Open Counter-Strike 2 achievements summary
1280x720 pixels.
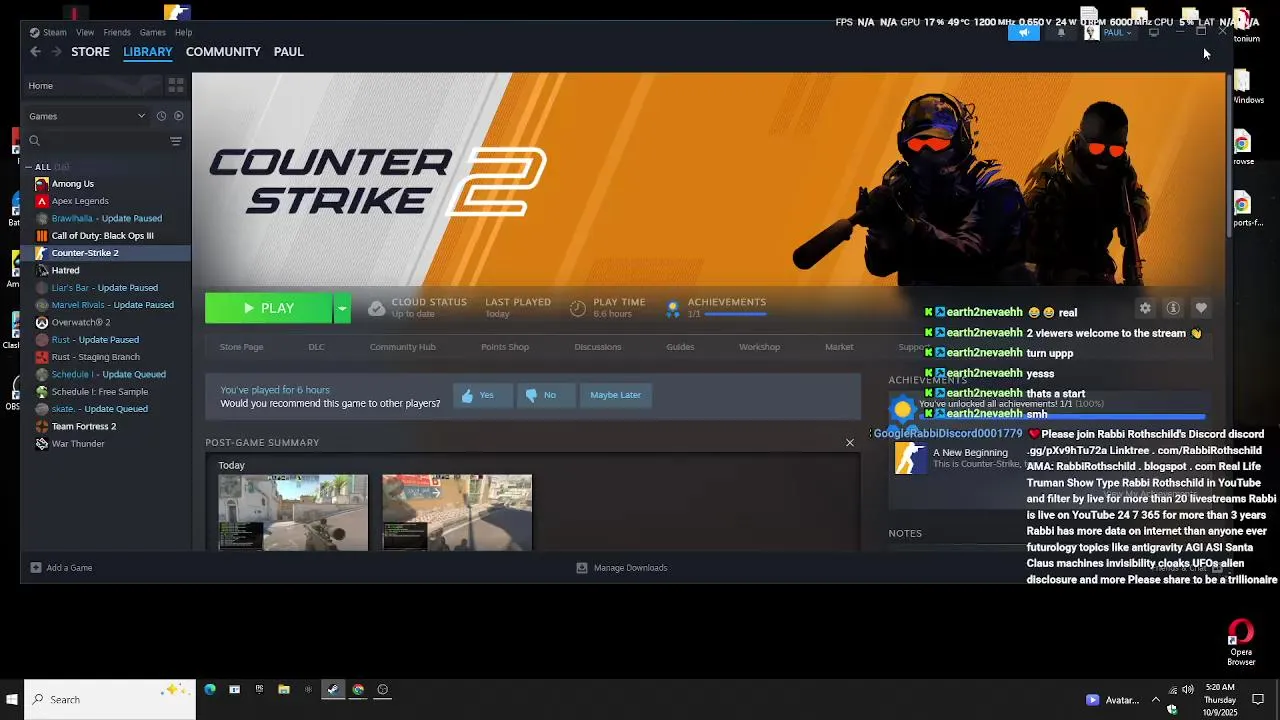716,307
